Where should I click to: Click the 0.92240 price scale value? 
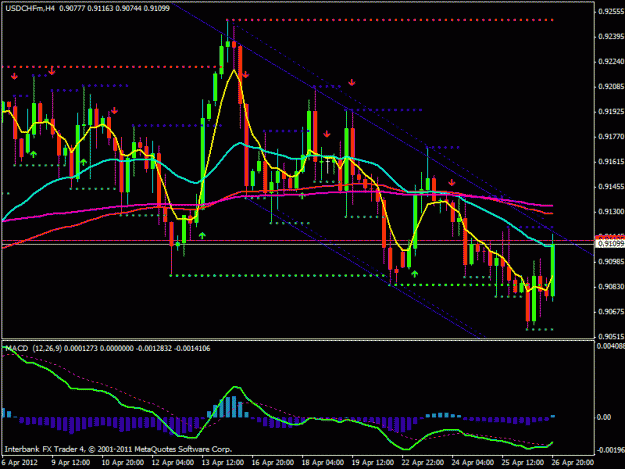[x=611, y=62]
